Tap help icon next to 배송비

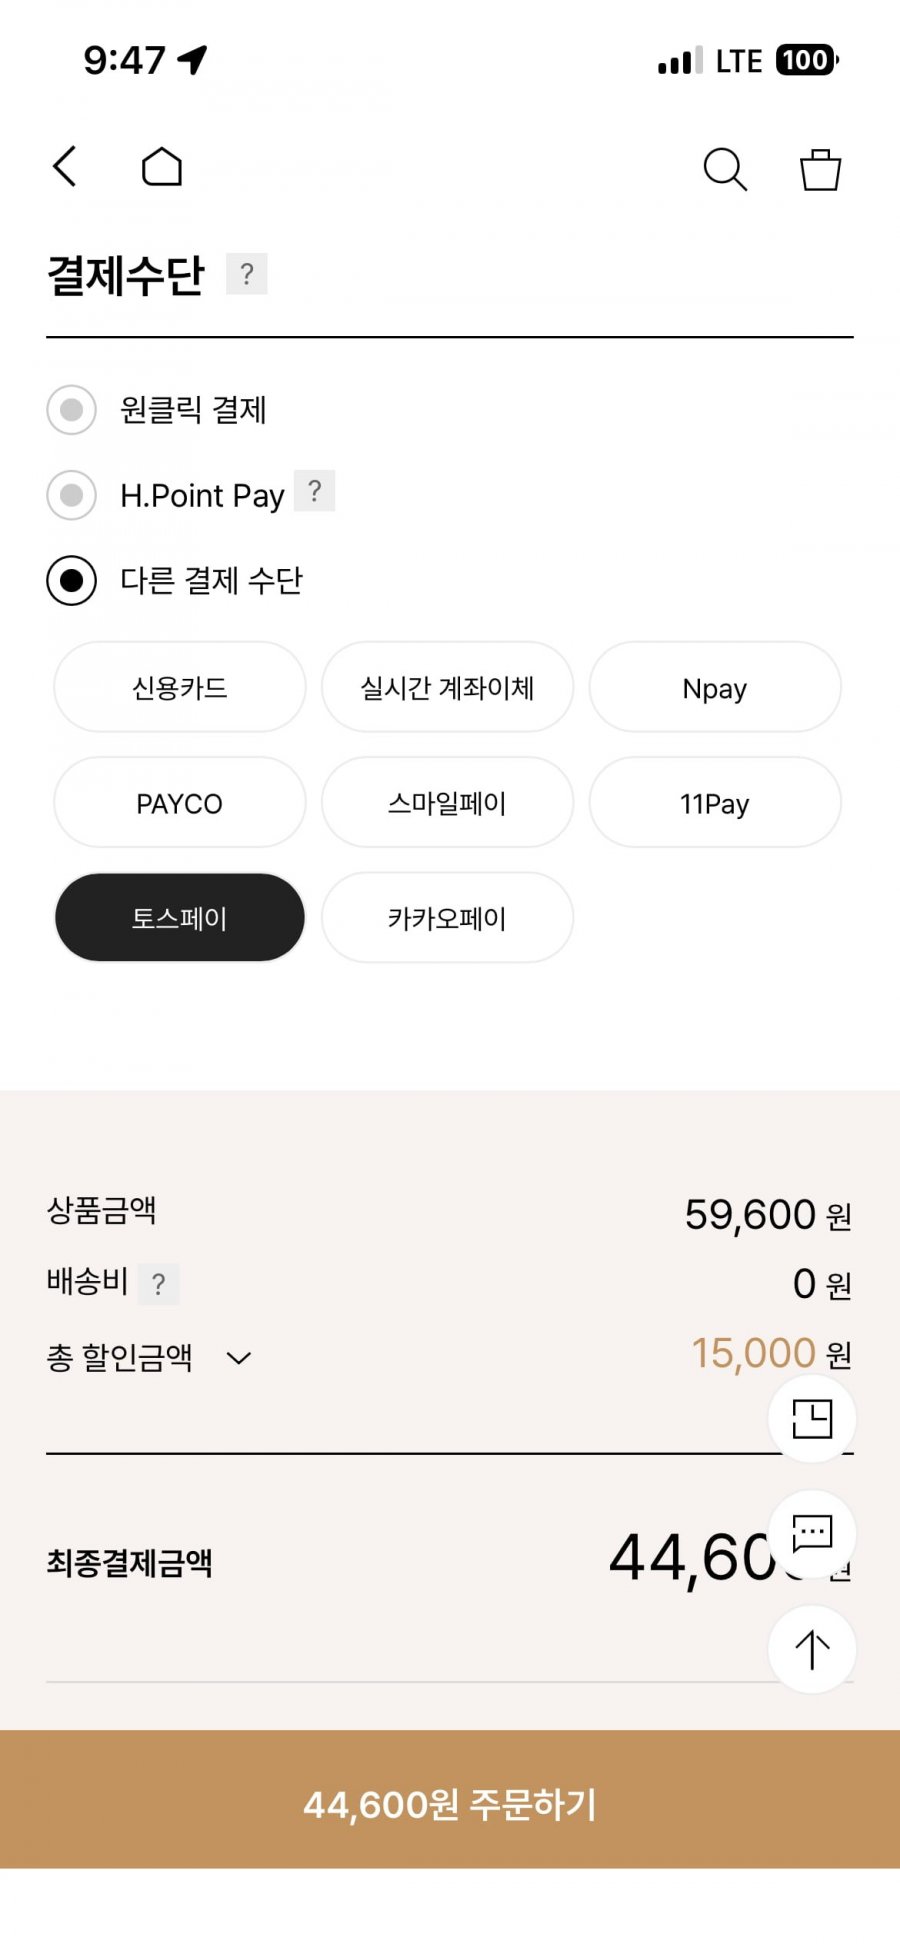pos(158,1284)
